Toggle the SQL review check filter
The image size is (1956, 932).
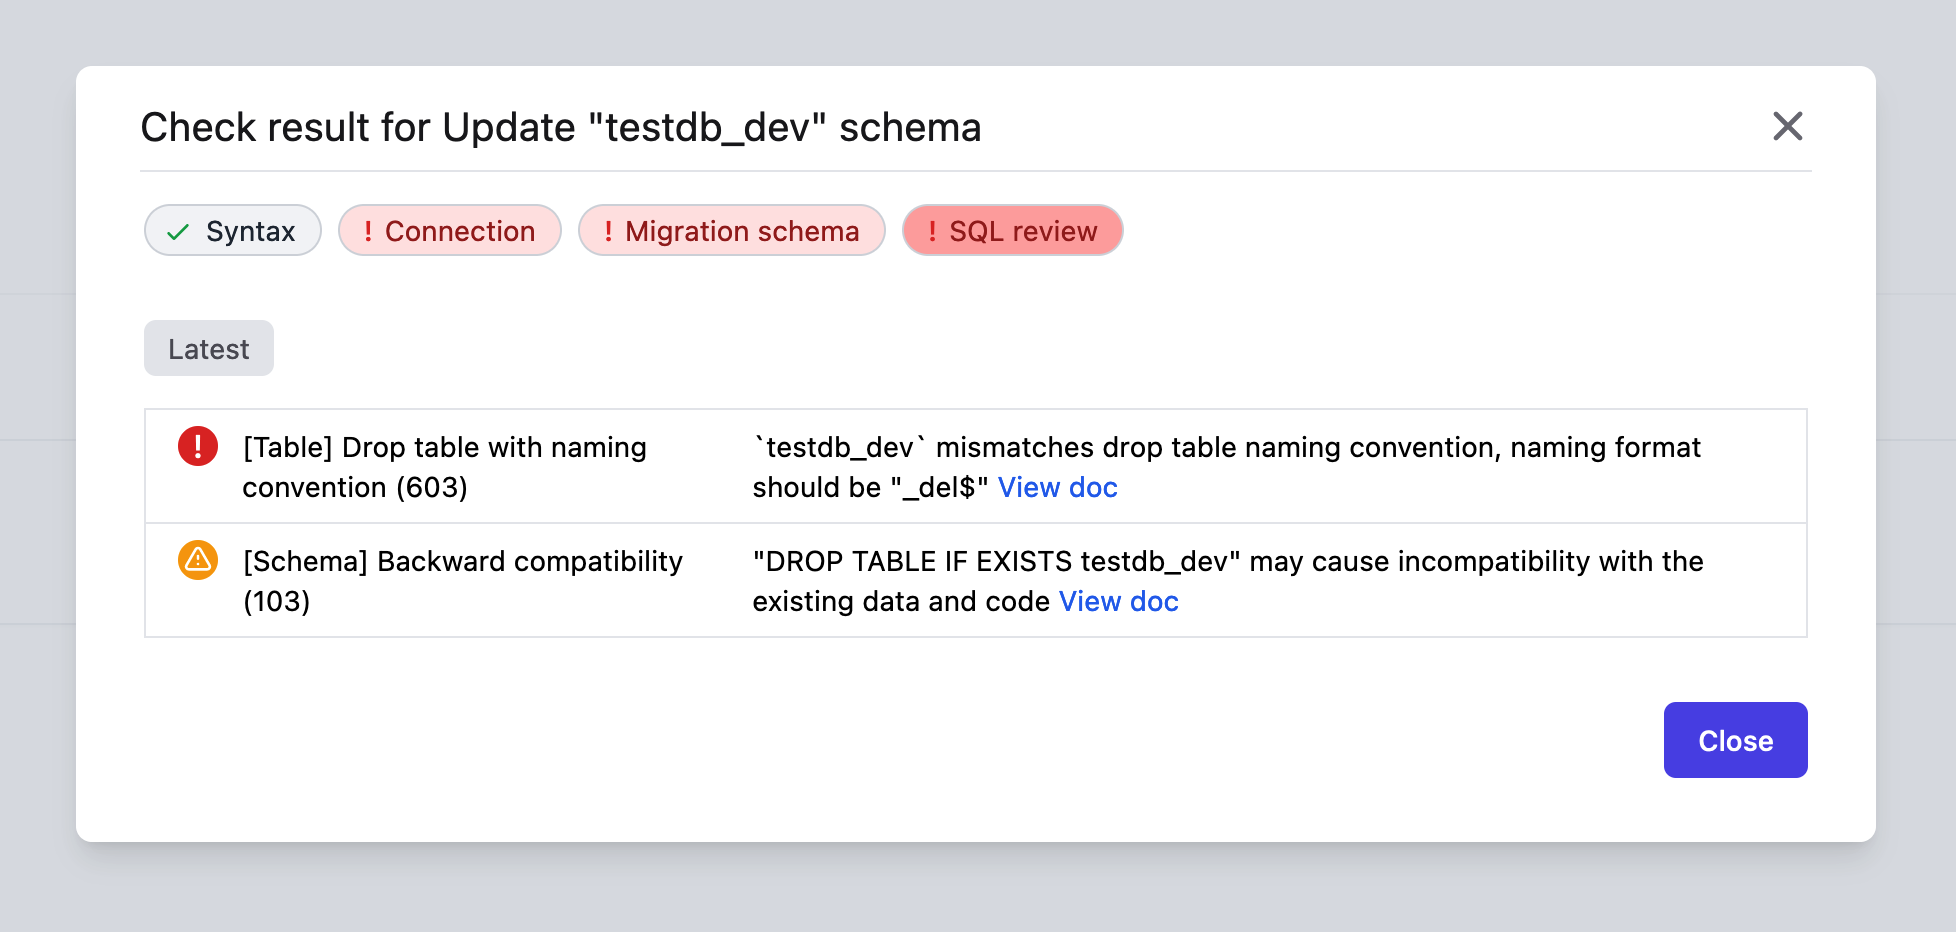(1012, 231)
